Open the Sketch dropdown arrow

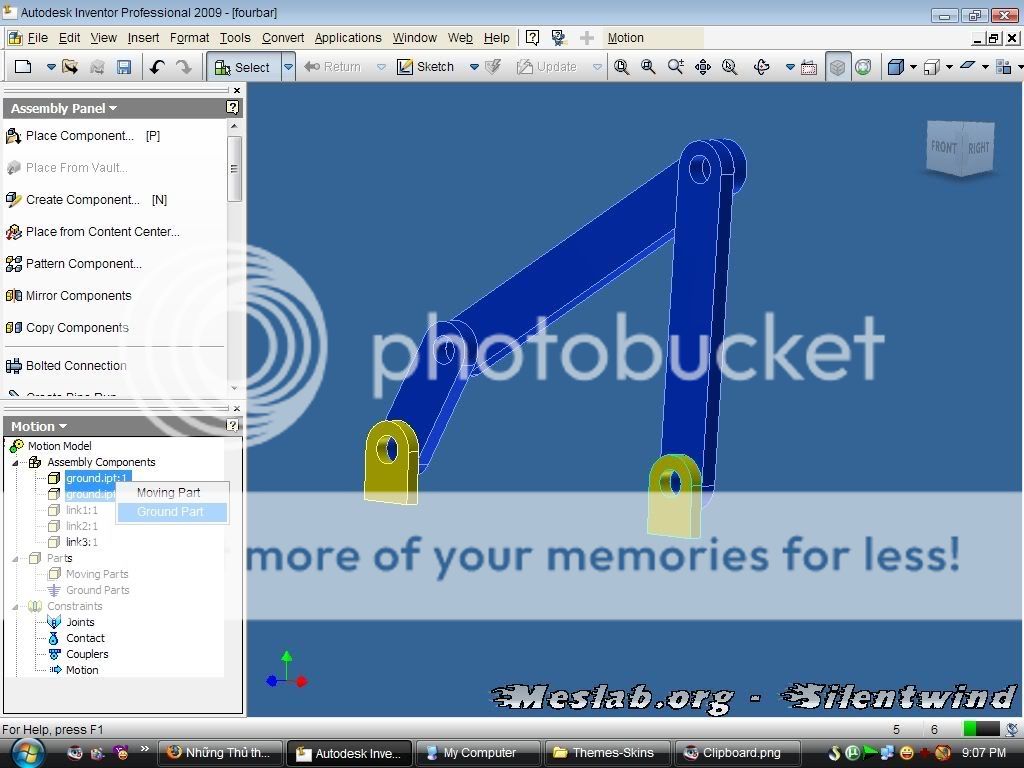click(475, 67)
